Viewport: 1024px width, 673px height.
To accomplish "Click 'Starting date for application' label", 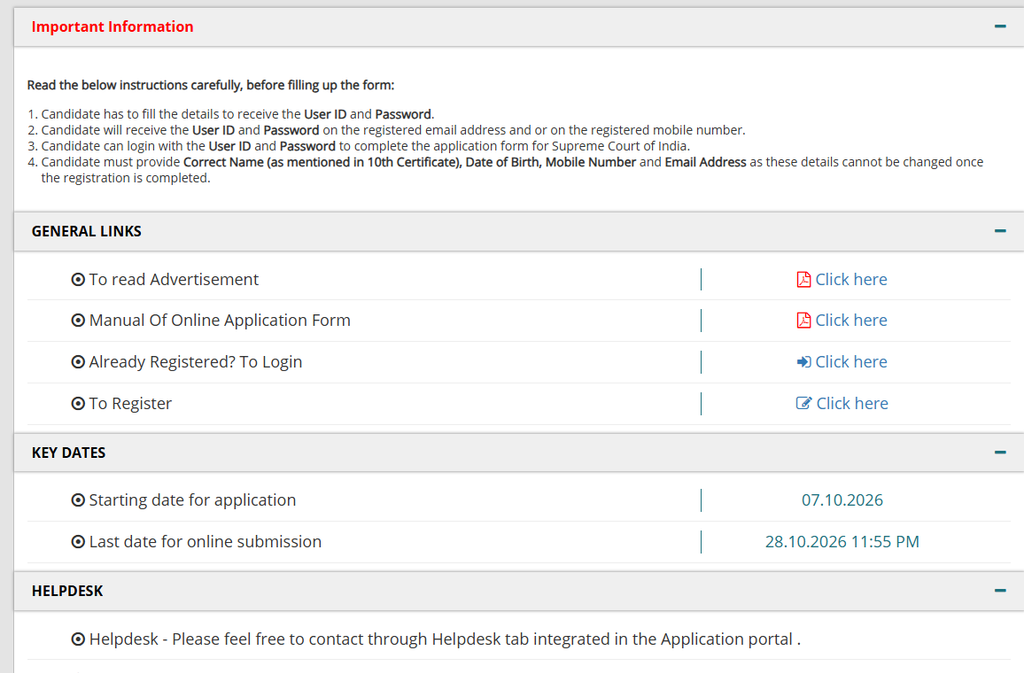I will pos(192,500).
